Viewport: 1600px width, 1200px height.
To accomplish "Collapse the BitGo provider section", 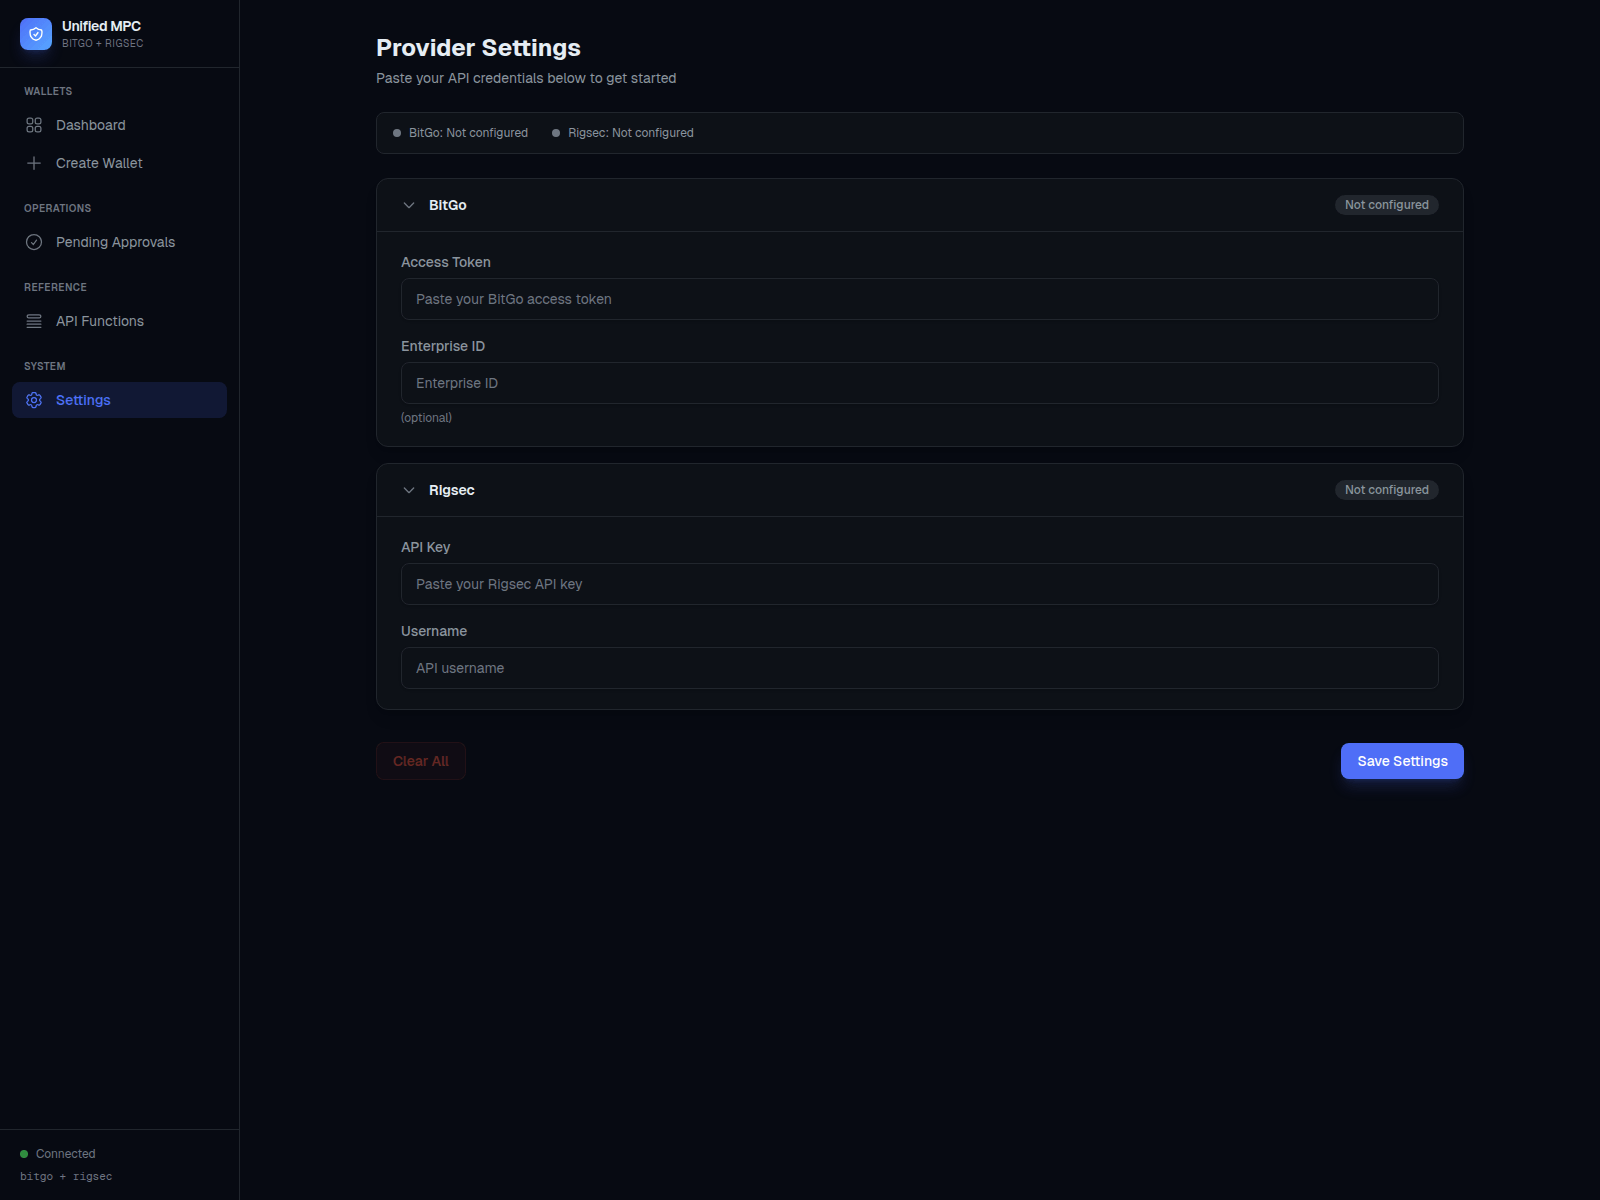I will (408, 205).
